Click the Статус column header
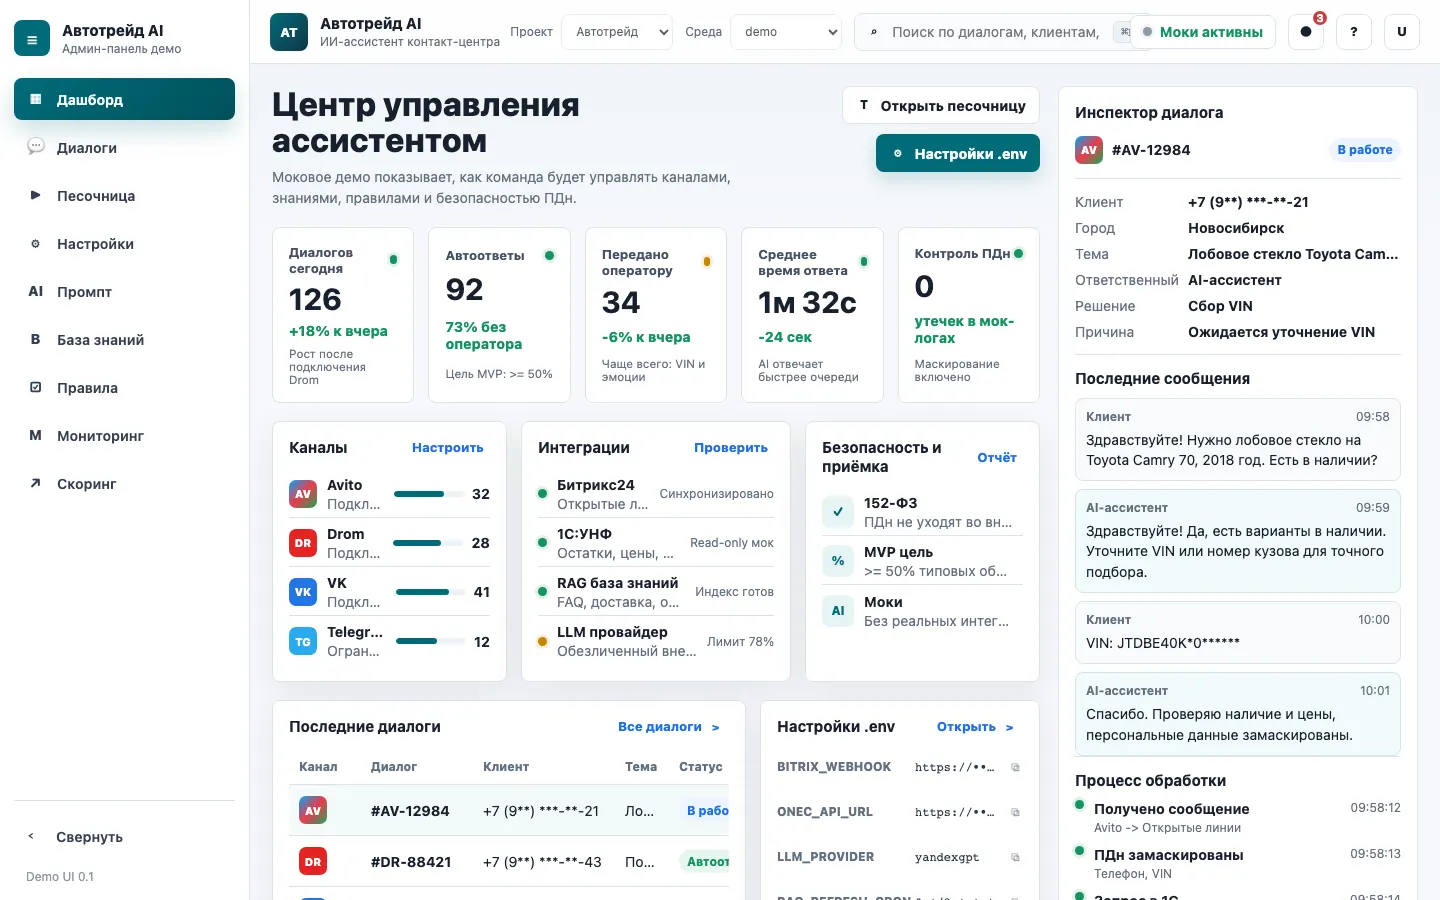The width and height of the screenshot is (1440, 900). pyautogui.click(x=700, y=766)
